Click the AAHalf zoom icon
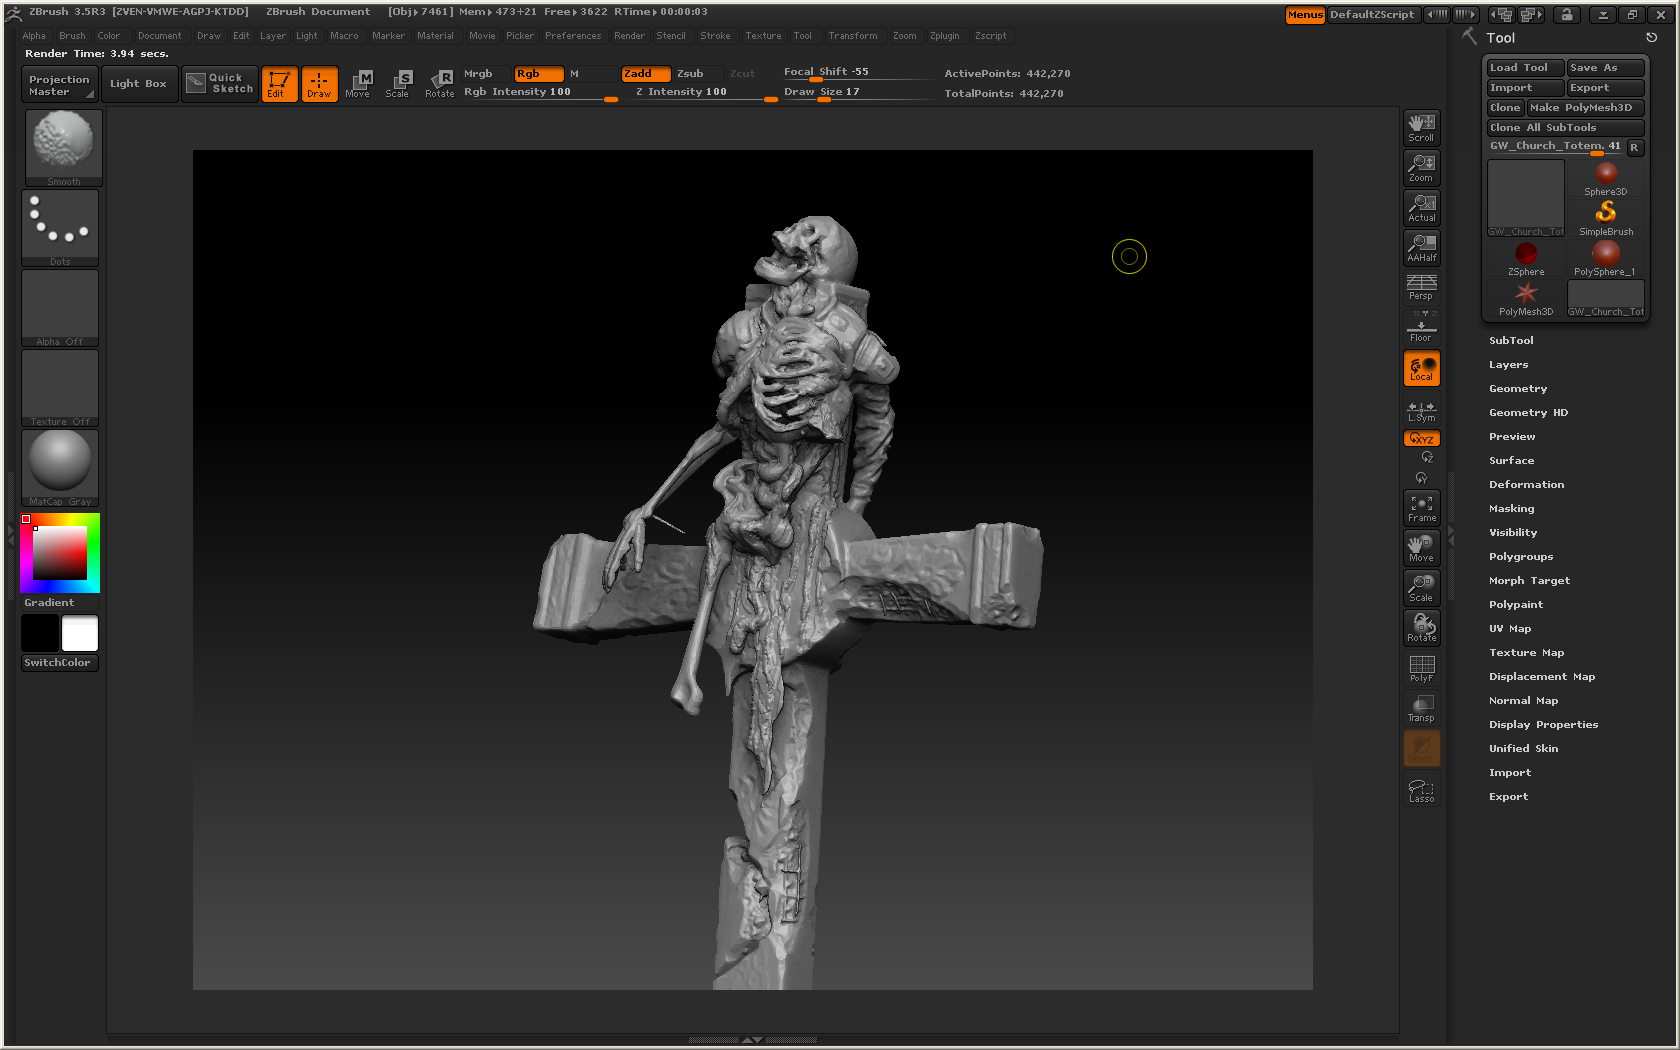Screen dimensions: 1680x1050 [x=1422, y=248]
